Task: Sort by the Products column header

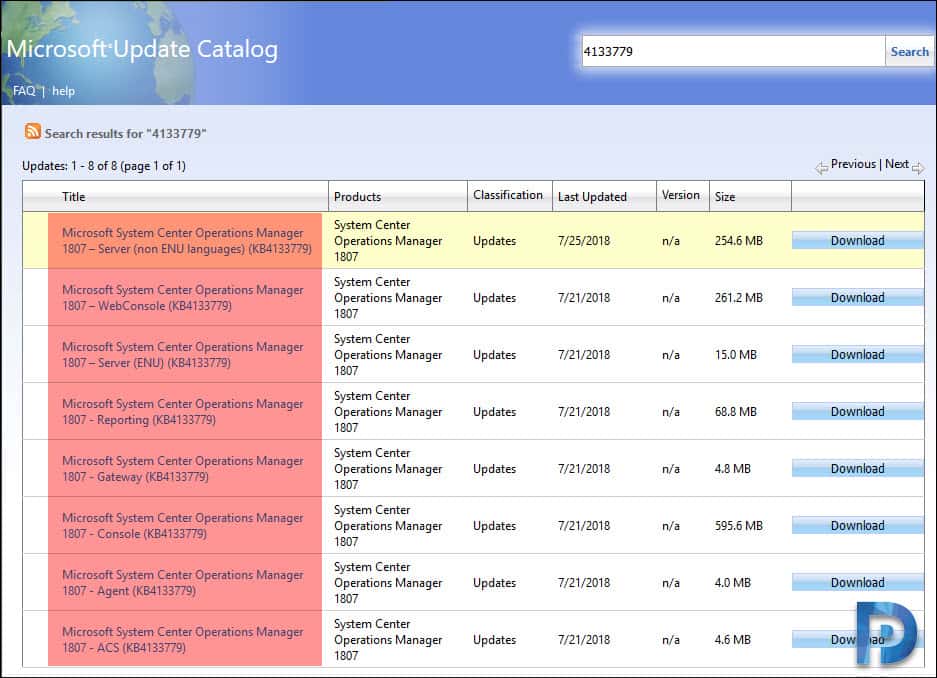Action: (357, 197)
